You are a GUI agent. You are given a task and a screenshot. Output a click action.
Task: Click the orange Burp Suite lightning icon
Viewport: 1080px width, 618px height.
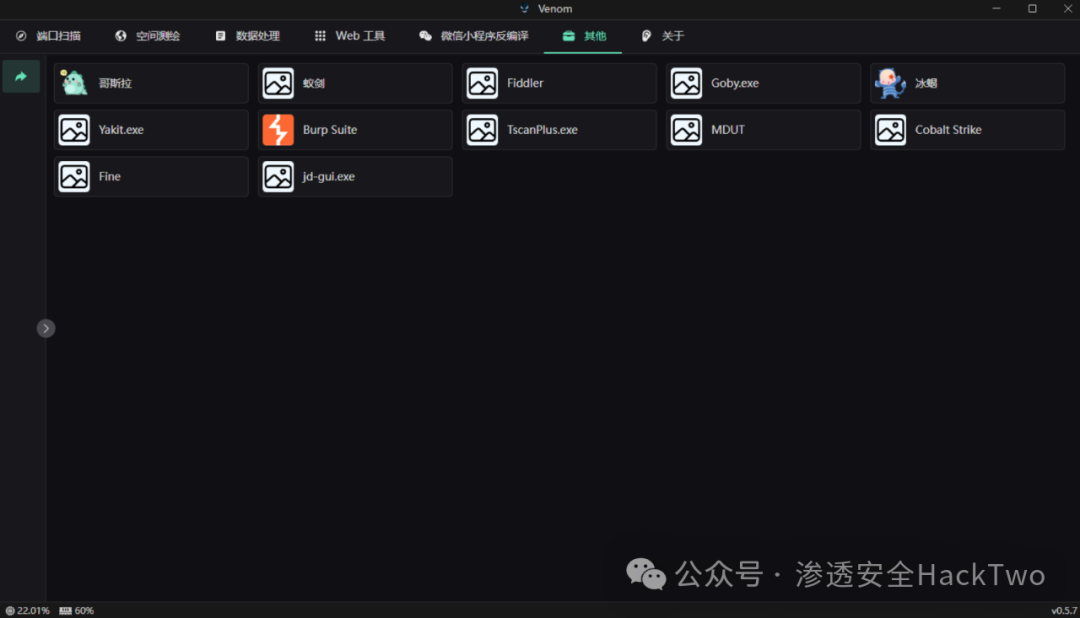(278, 130)
